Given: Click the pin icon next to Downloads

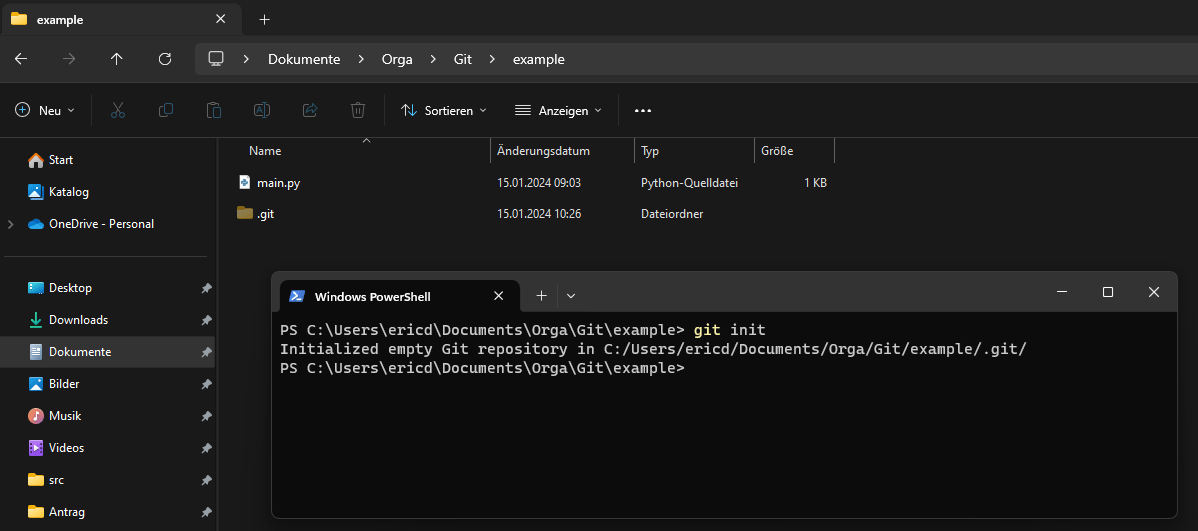Looking at the screenshot, I should click(206, 321).
